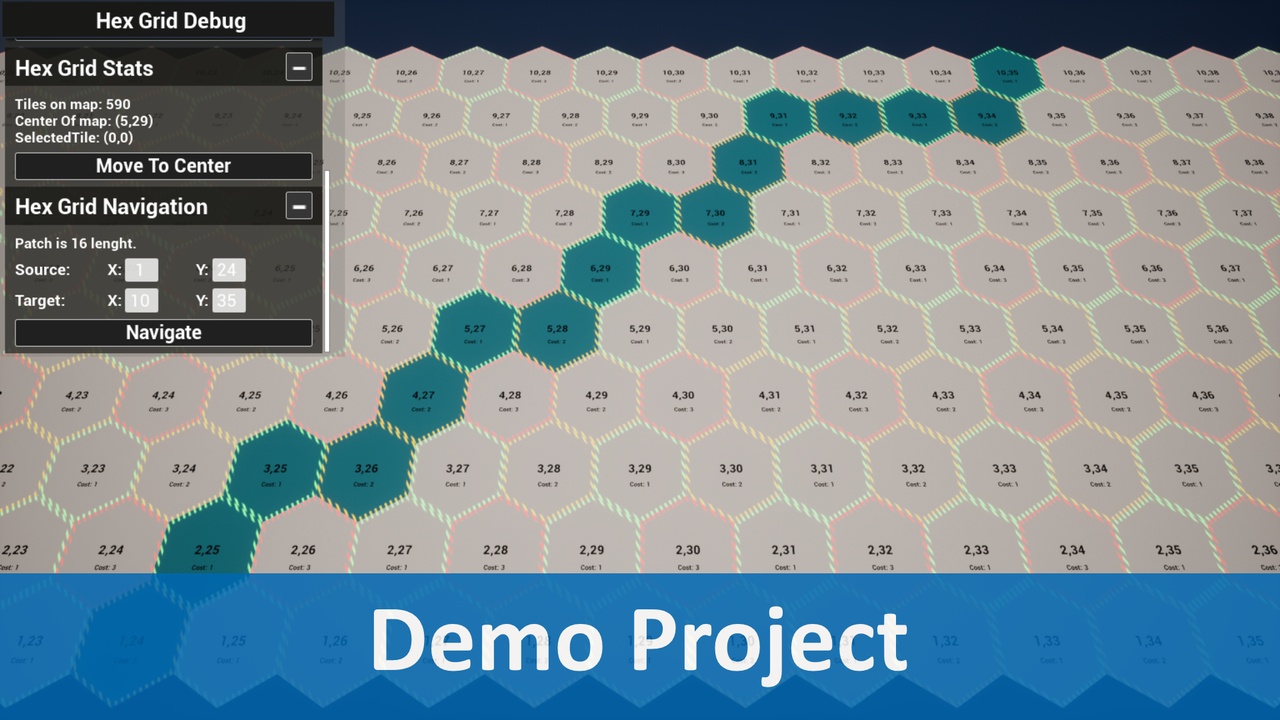The width and height of the screenshot is (1280, 720).
Task: Click the Move To Center button
Action: 163,166
